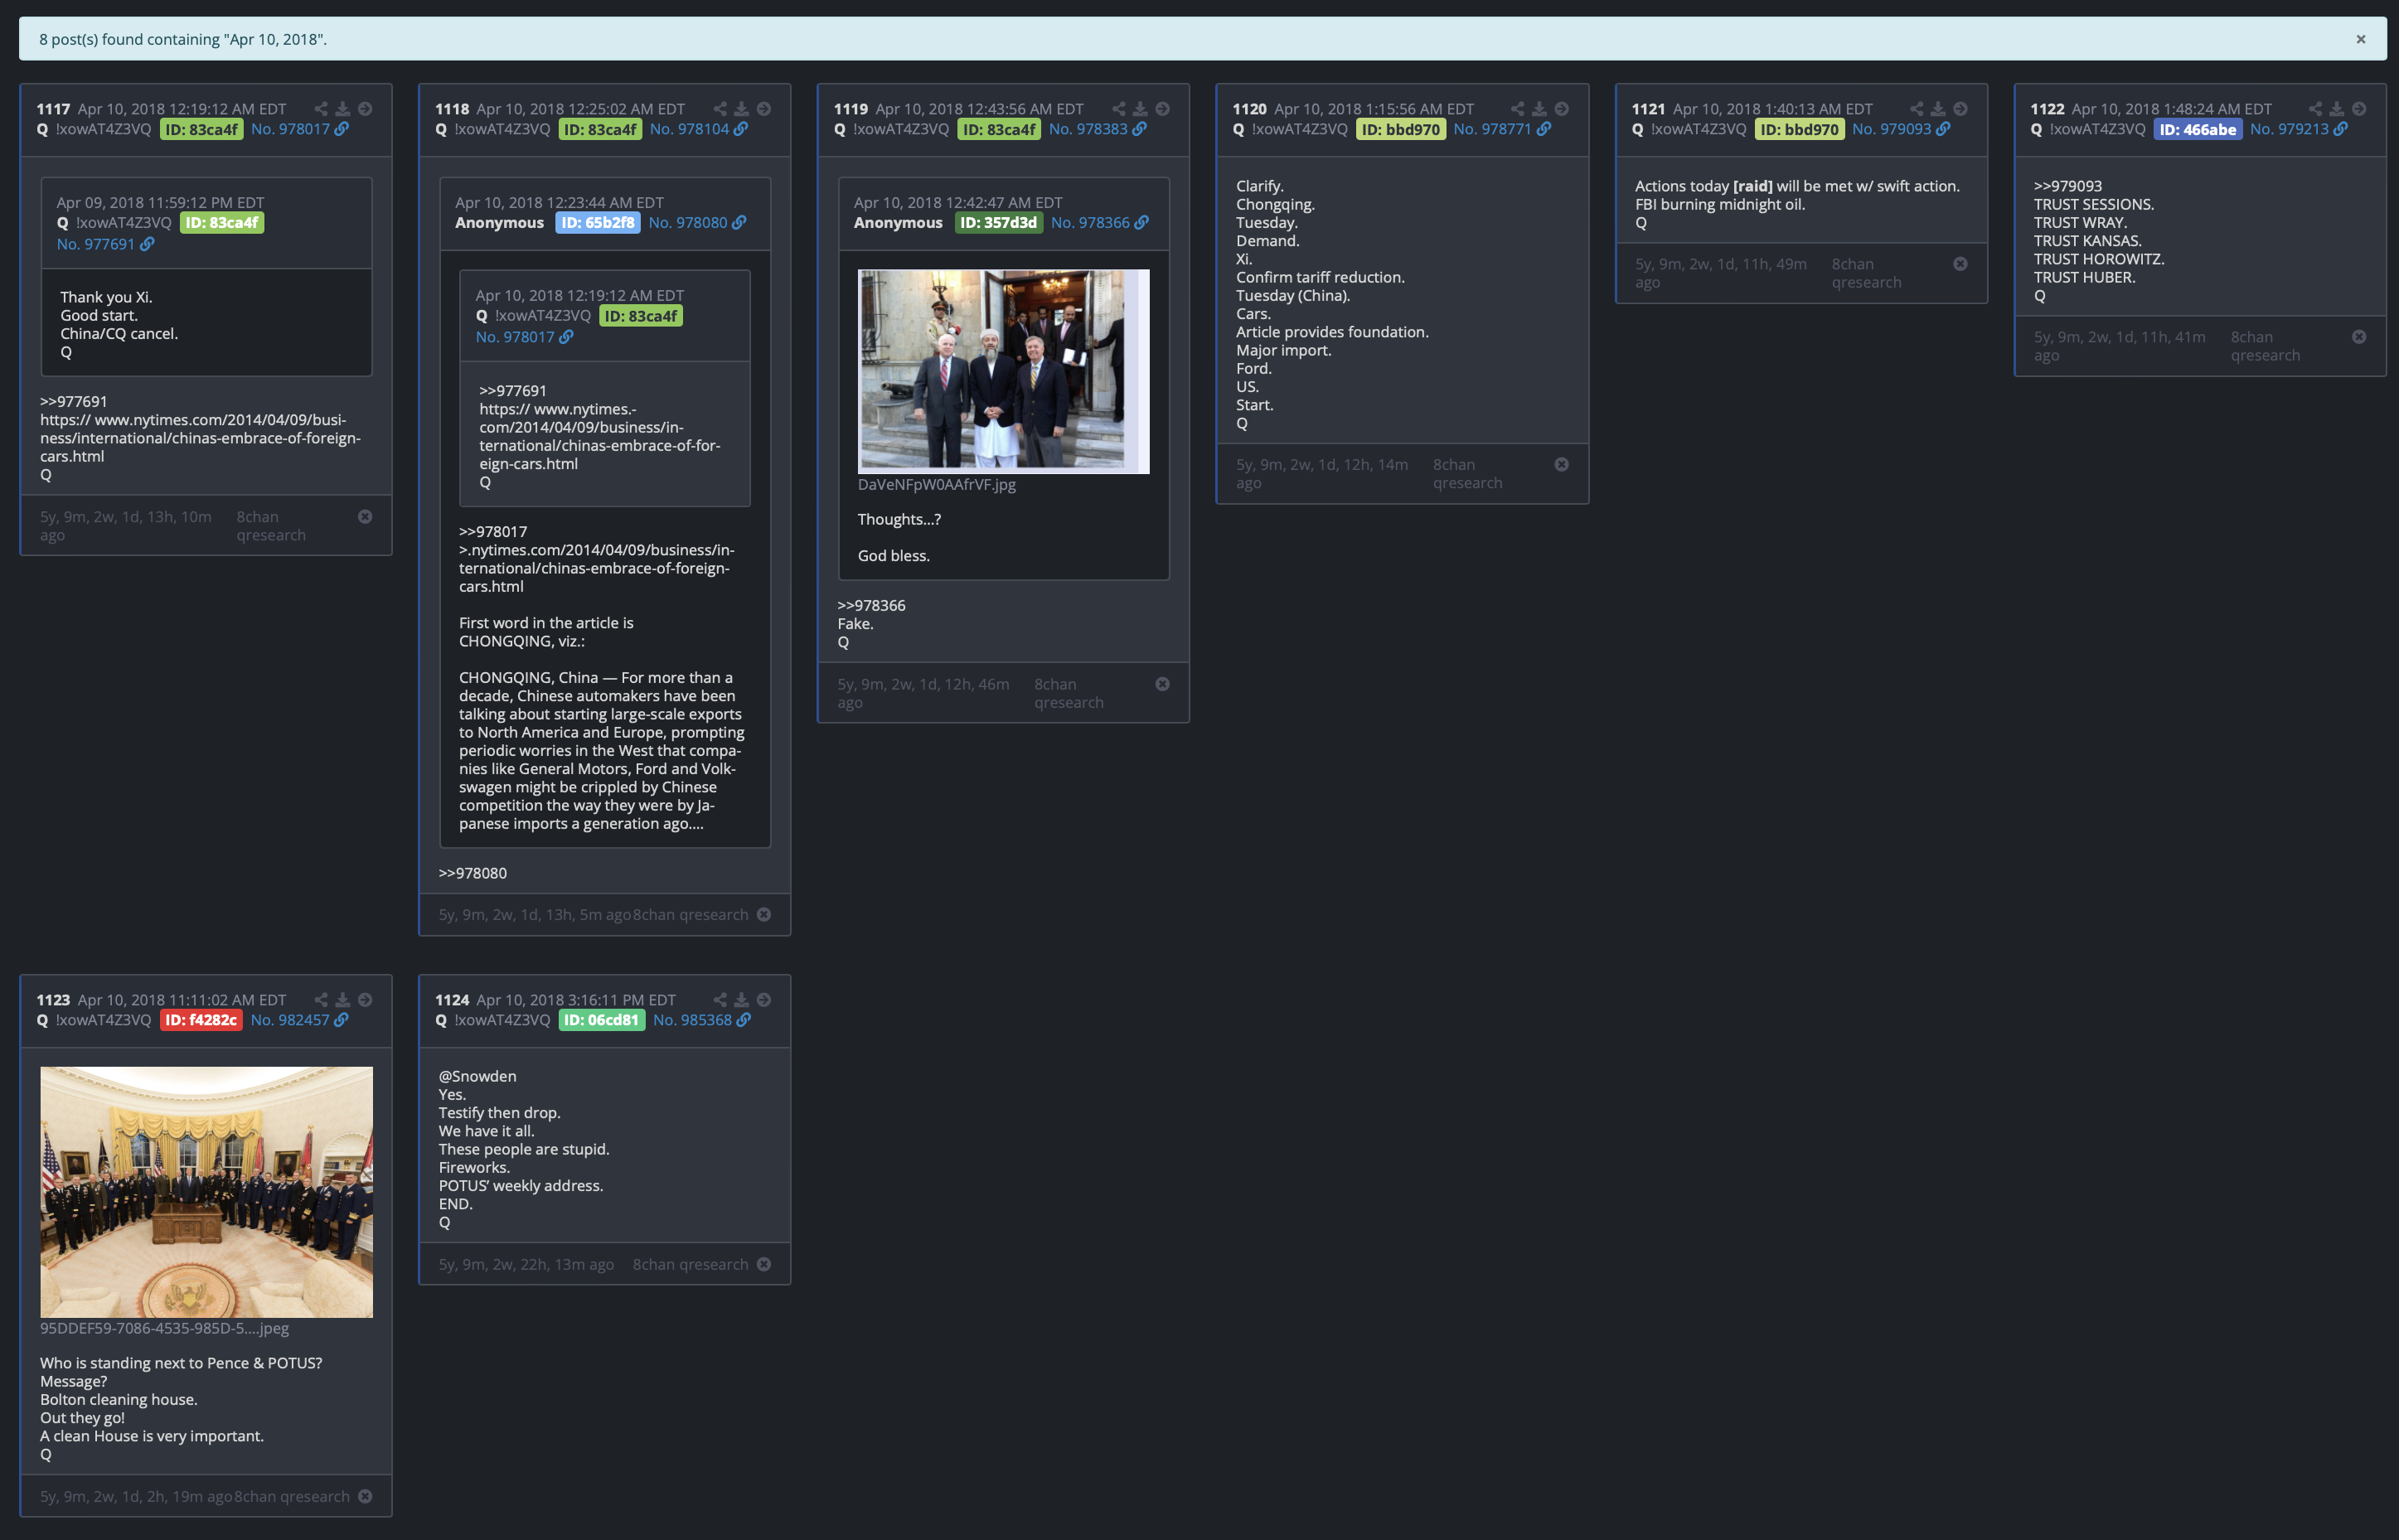
Task: Download post 1124
Action: tap(742, 1000)
